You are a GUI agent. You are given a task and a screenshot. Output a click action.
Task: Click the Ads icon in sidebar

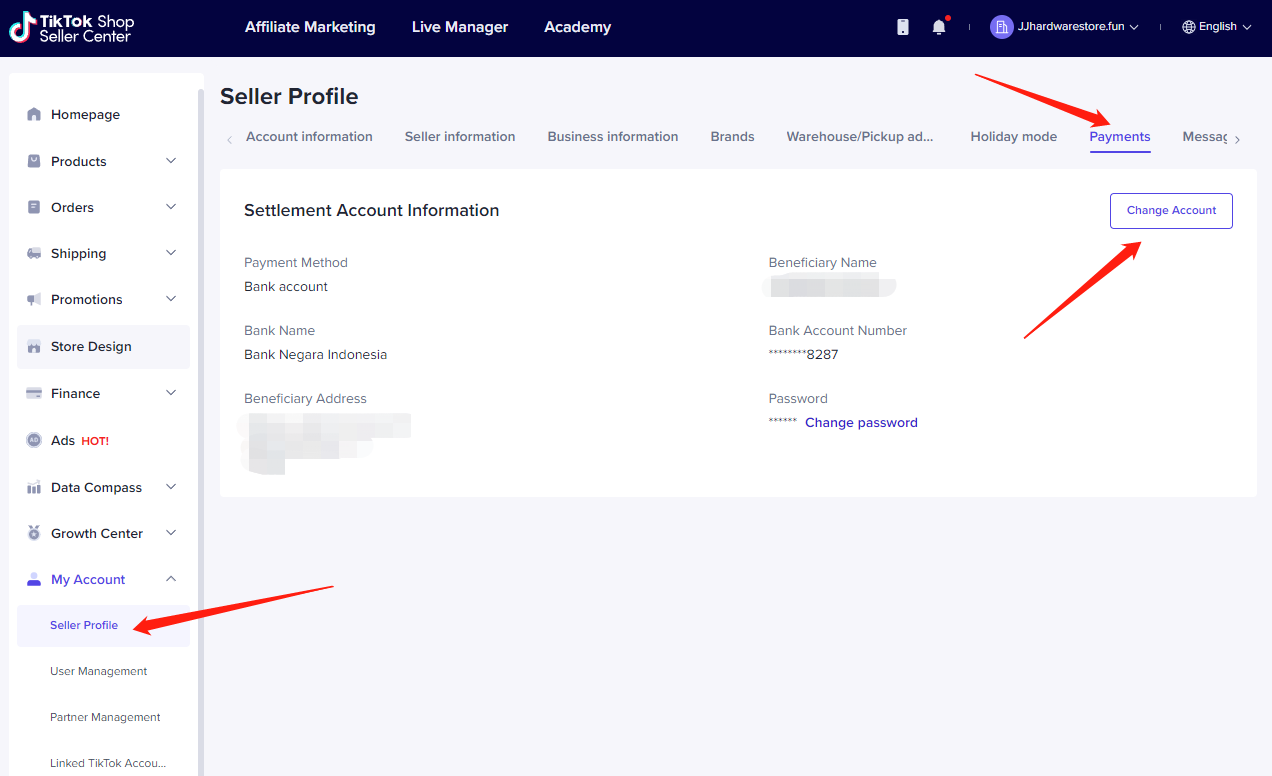35,441
